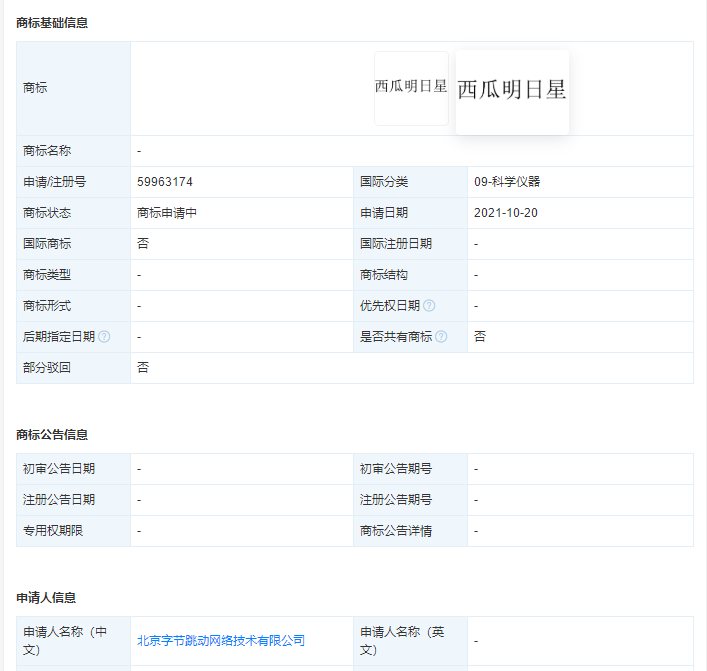Open the help icon beside 是否共有商标
707x671 pixels.
coord(441,336)
